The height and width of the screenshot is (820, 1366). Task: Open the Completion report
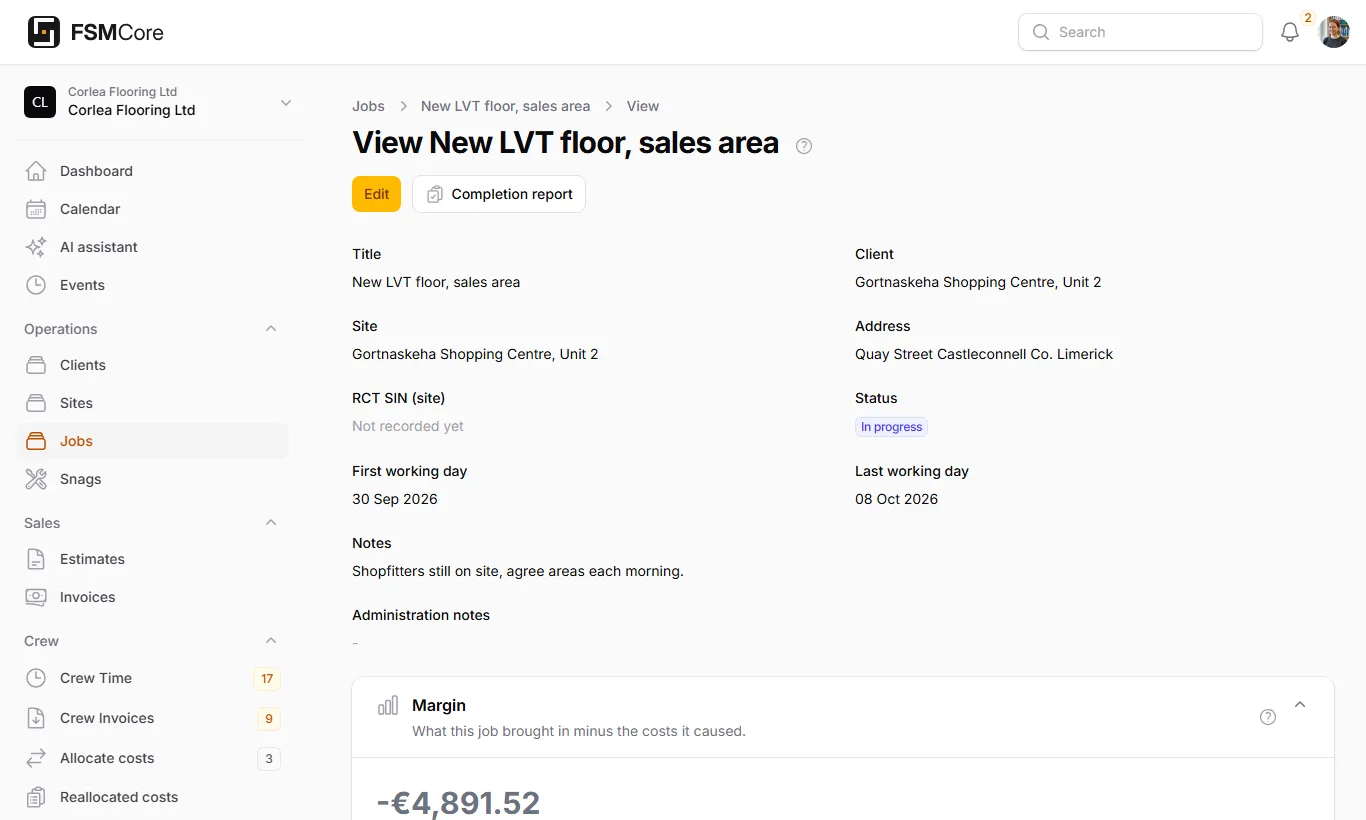coord(499,194)
